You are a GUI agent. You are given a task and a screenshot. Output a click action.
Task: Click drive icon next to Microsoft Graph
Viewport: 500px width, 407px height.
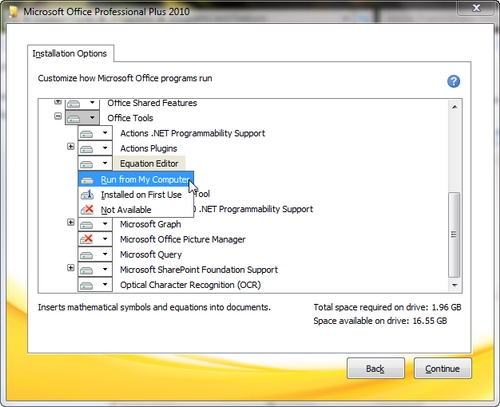(x=87, y=225)
